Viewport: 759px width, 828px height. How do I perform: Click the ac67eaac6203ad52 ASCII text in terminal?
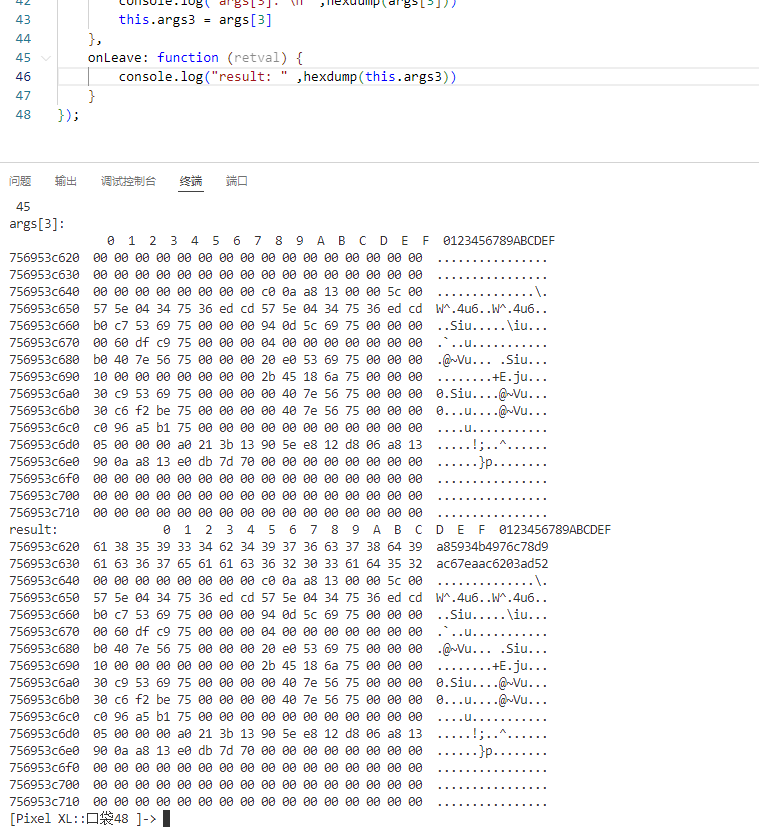coord(492,564)
